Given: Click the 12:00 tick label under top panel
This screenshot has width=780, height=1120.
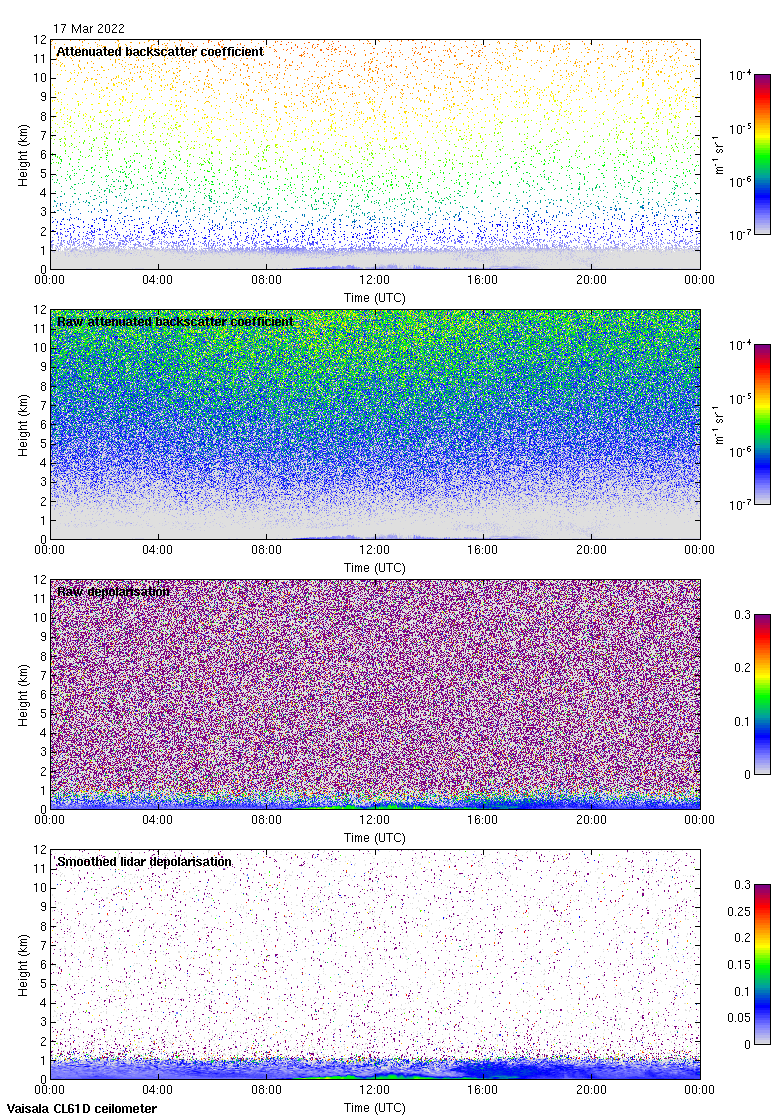Looking at the screenshot, I should click(375, 281).
